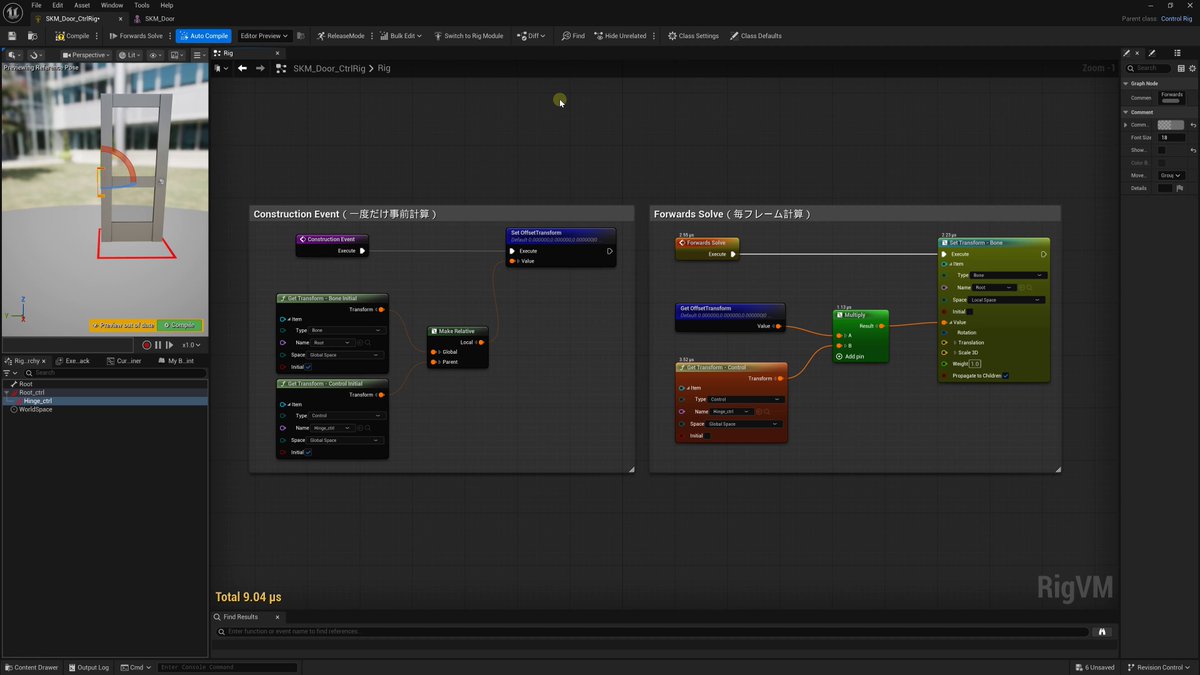Image resolution: width=1200 pixels, height=675 pixels.
Task: Open the File menu
Action: (36, 5)
